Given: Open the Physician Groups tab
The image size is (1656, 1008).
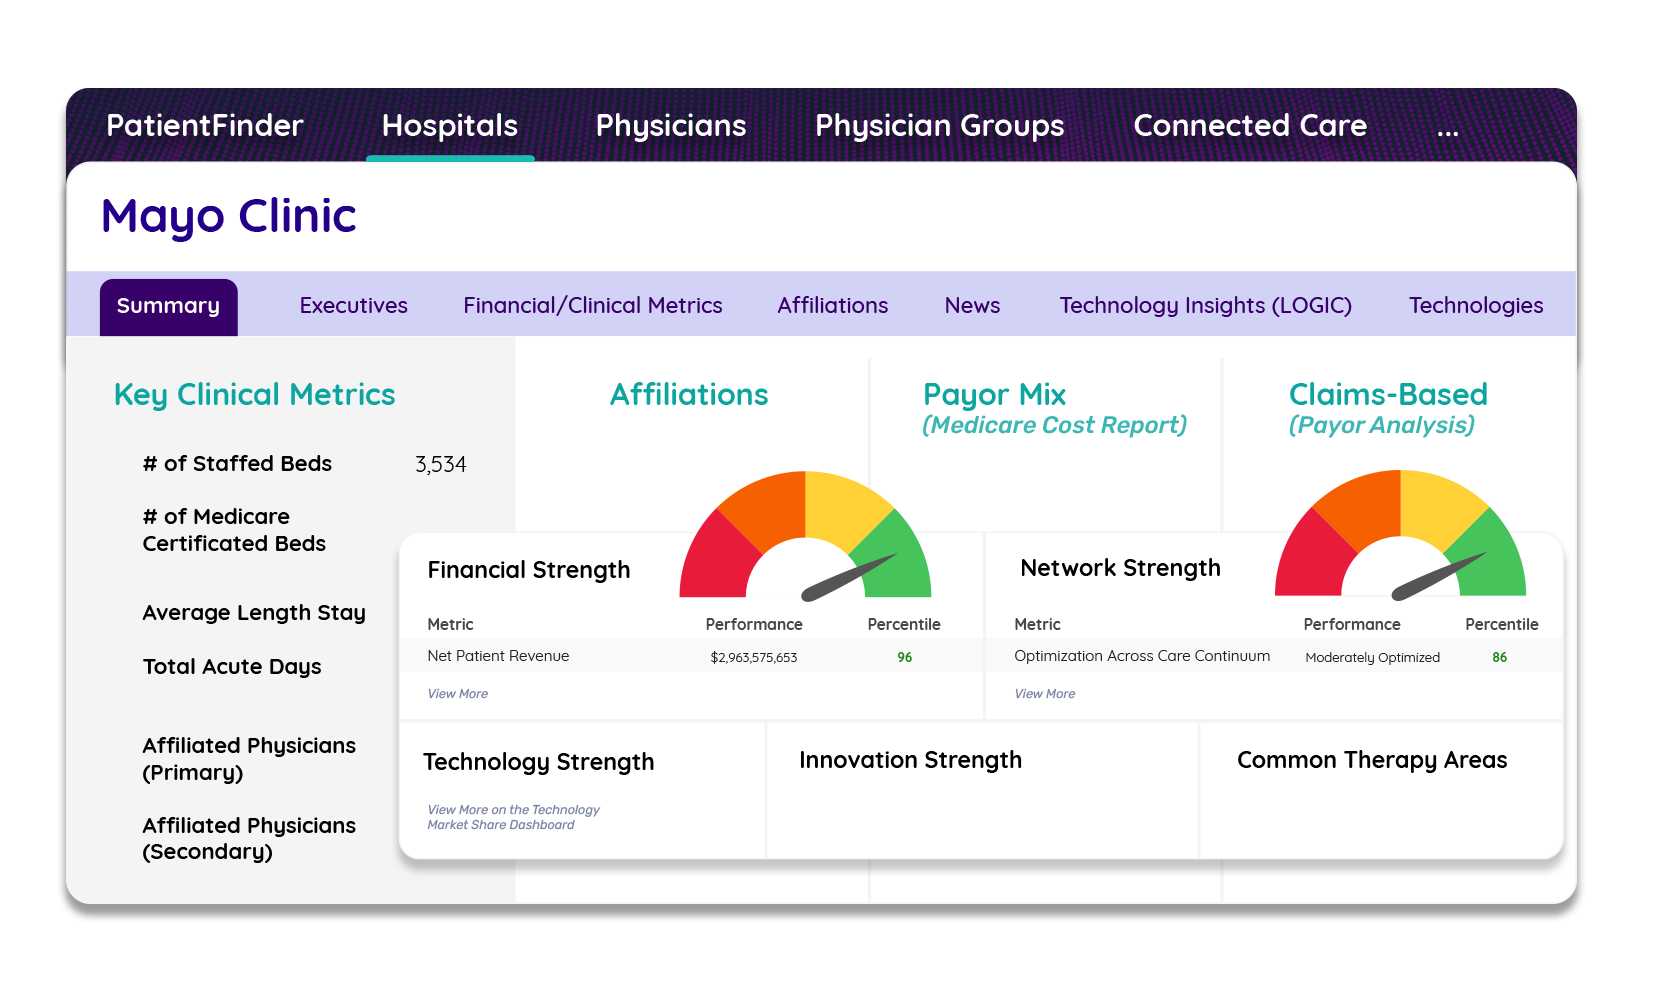Looking at the screenshot, I should click(x=940, y=126).
